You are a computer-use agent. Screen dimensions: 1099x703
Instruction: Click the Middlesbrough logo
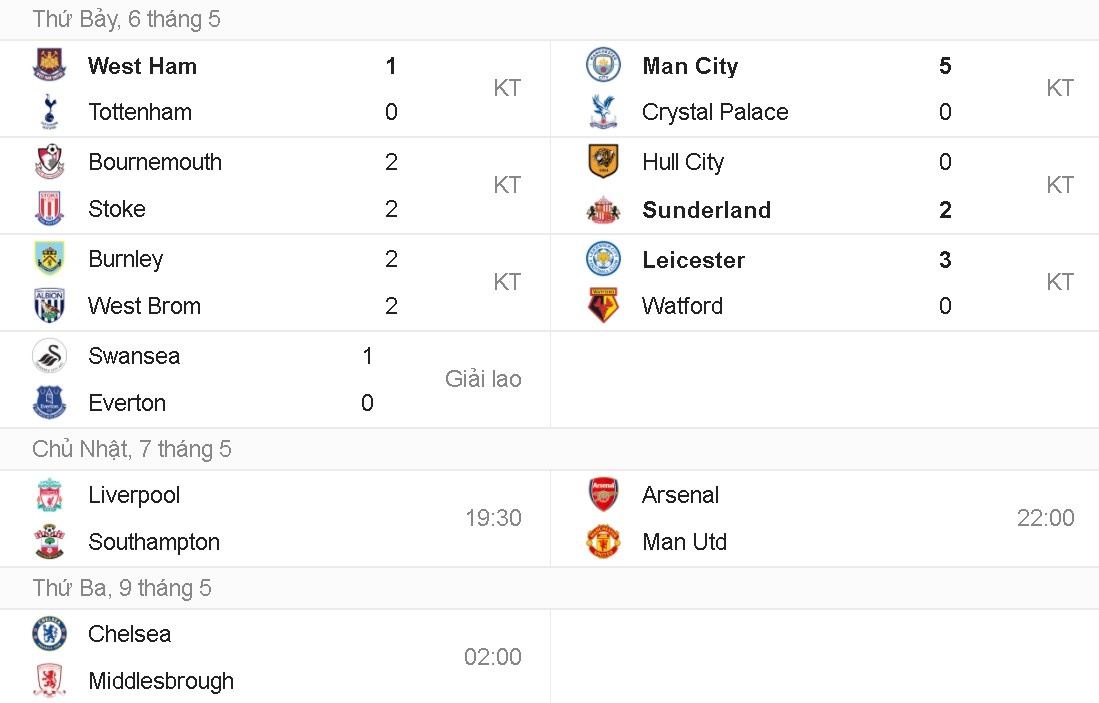pos(50,681)
